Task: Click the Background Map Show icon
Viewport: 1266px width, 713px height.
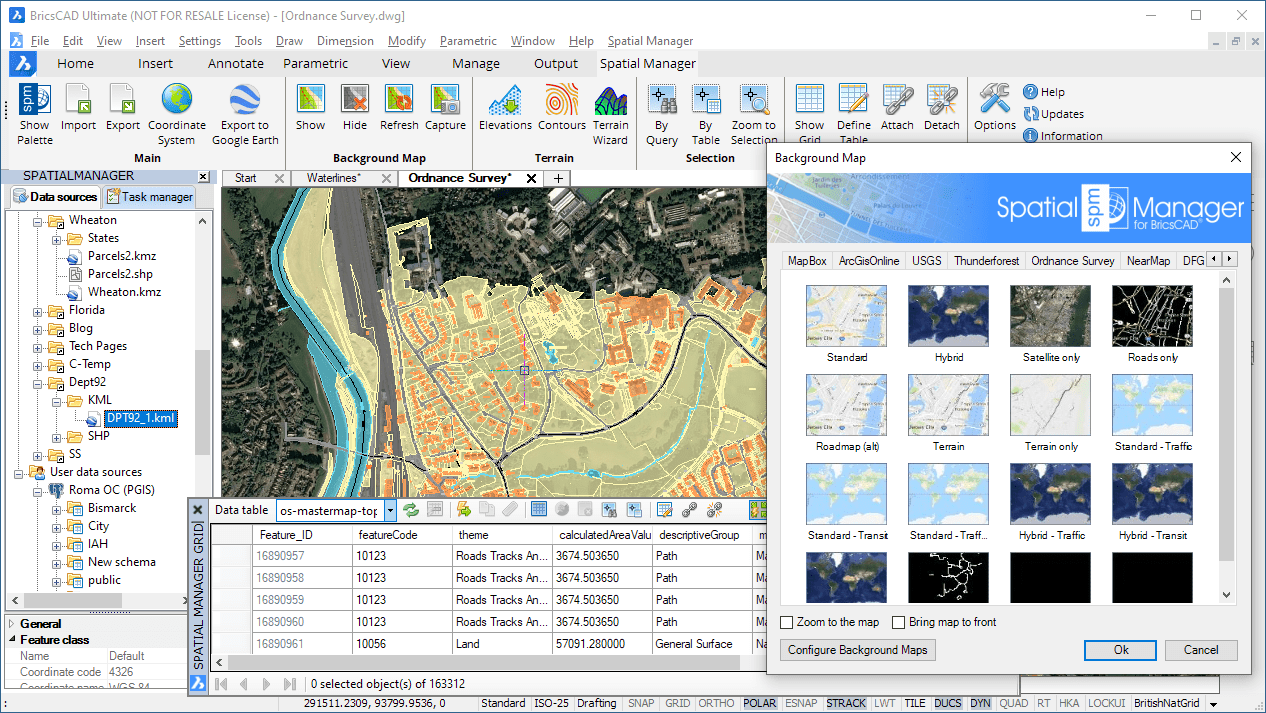Action: pos(310,100)
